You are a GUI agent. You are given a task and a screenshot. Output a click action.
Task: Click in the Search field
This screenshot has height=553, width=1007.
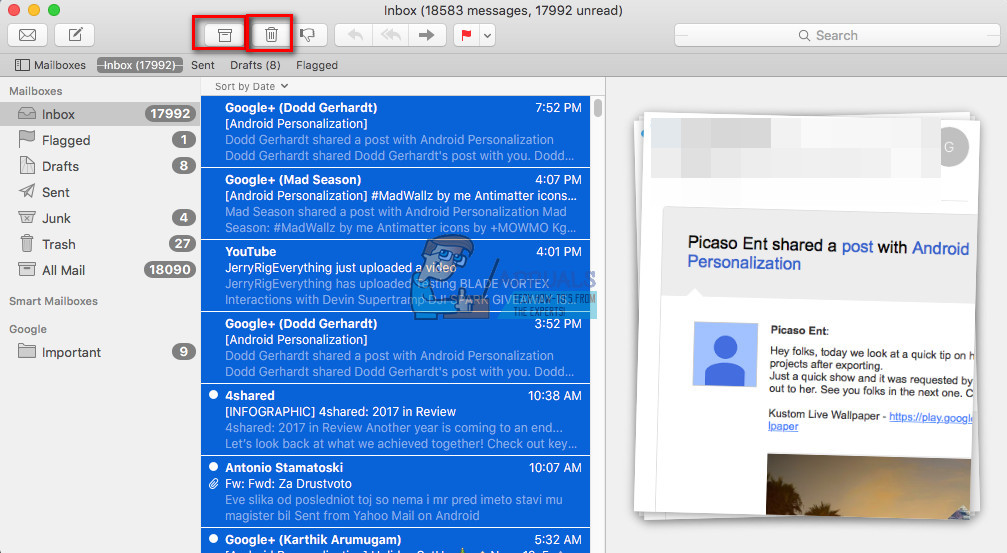coord(837,35)
